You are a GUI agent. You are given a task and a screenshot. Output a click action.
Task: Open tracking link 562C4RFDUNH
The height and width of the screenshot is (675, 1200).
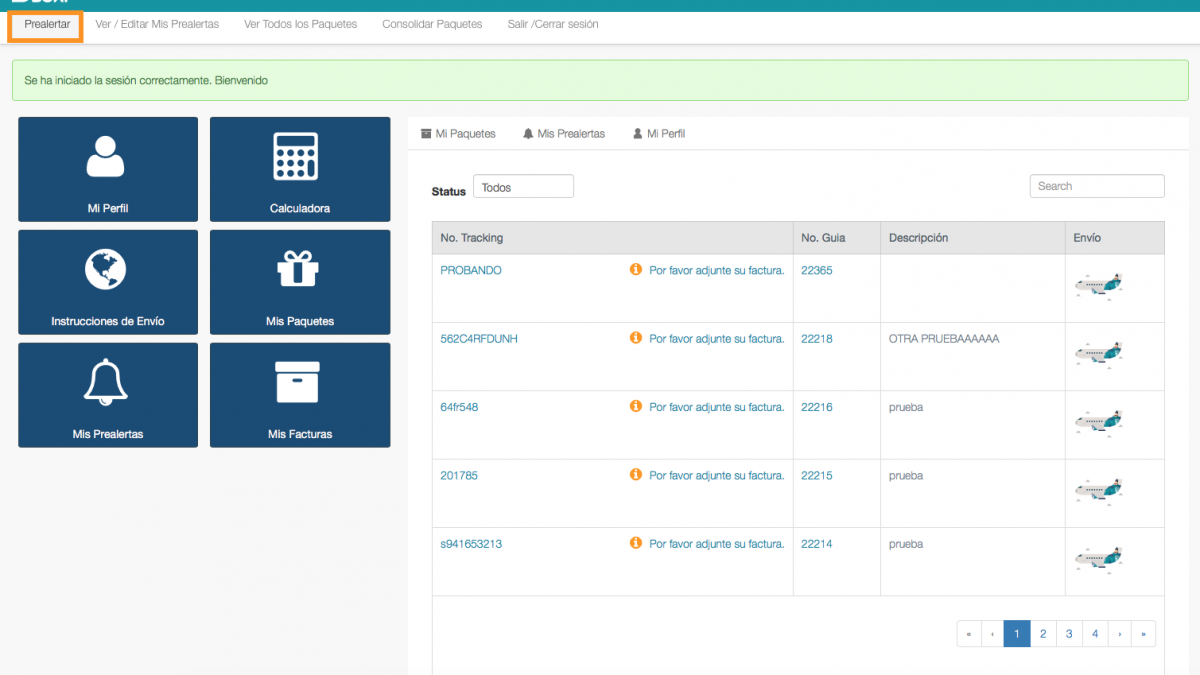479,339
